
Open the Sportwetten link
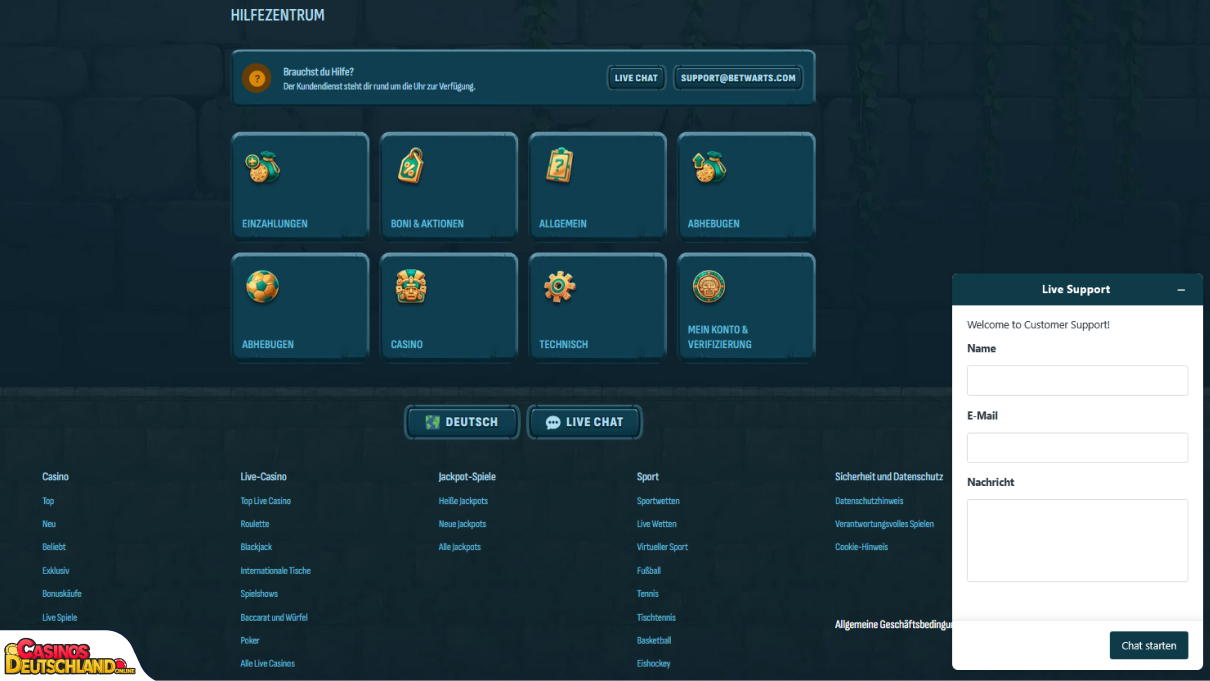tap(658, 501)
